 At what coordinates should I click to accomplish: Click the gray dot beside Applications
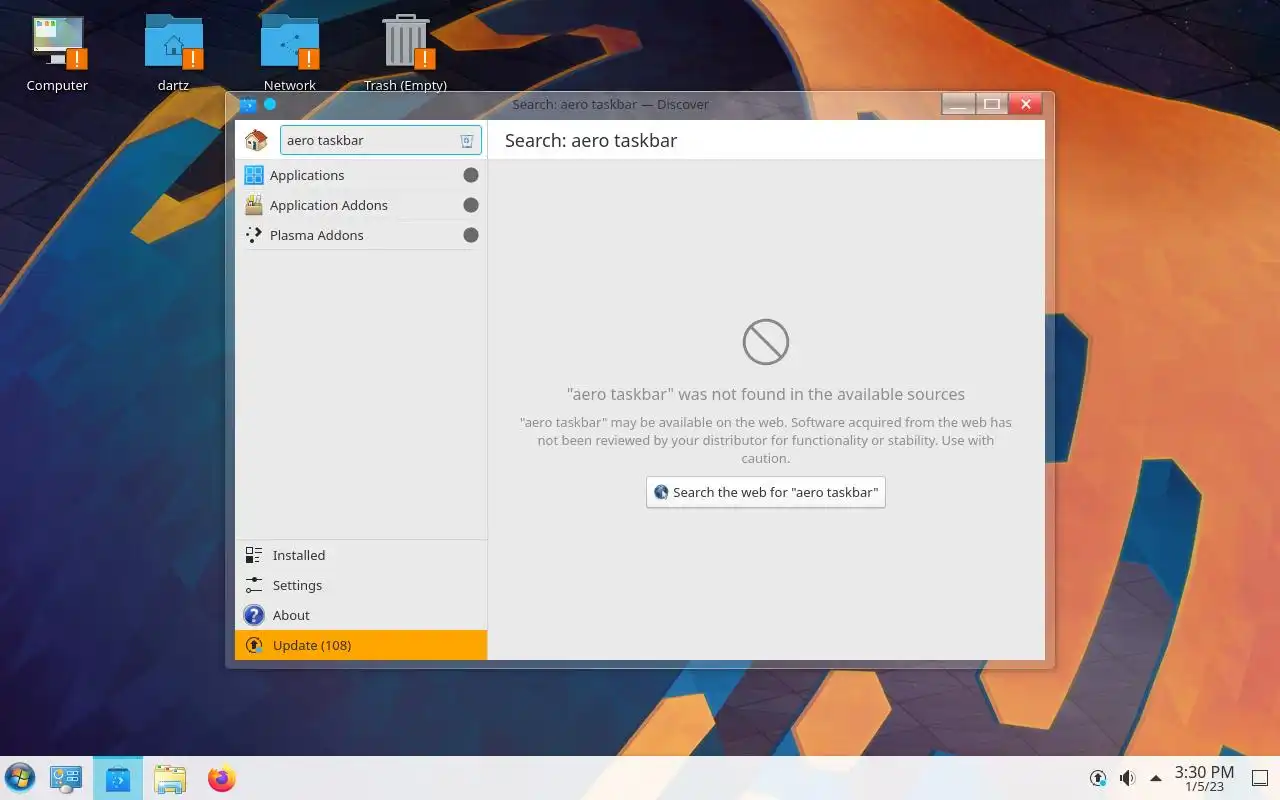(x=471, y=175)
